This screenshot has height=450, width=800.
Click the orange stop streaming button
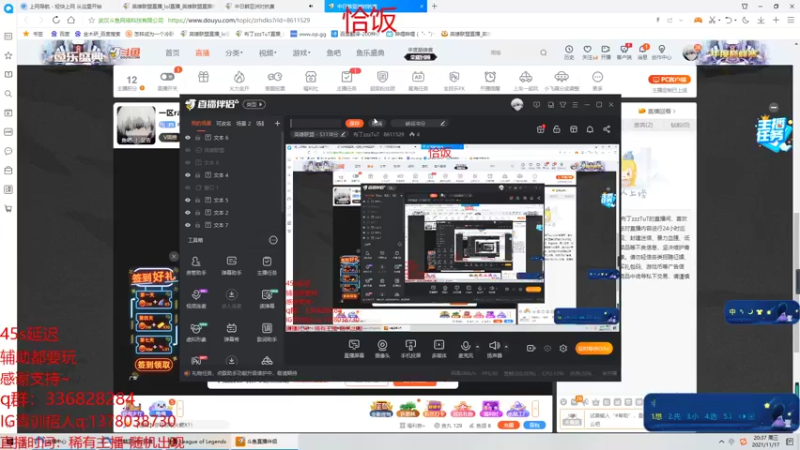click(x=594, y=348)
